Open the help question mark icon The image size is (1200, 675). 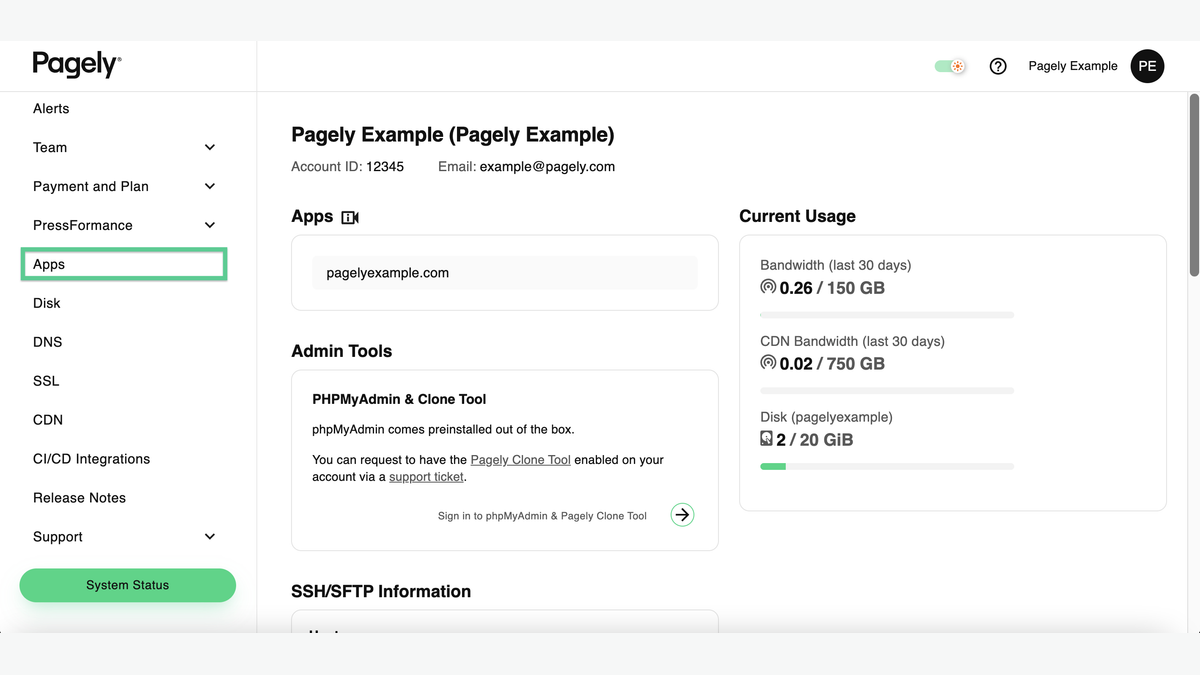click(x=998, y=66)
